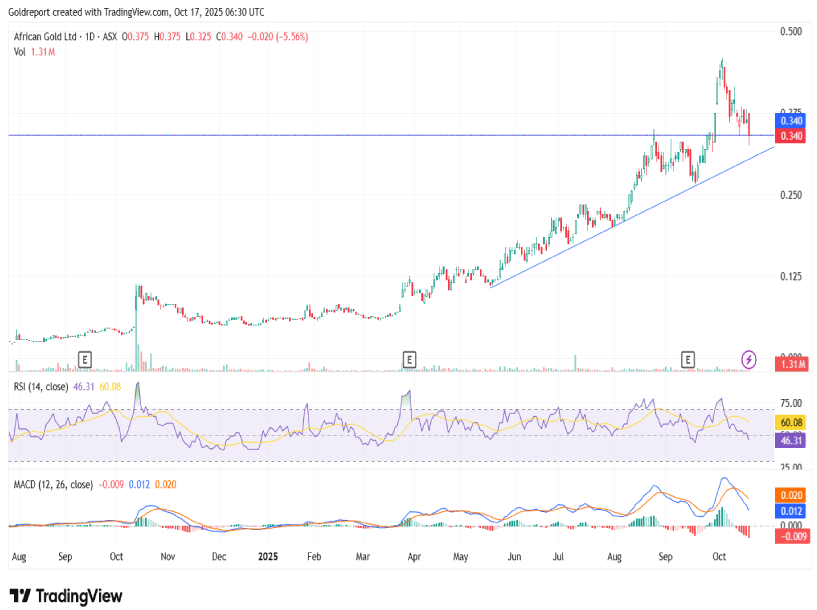The width and height of the screenshot is (817, 610).
Task: Open the earnings E marker near September 2025
Action: point(688,358)
